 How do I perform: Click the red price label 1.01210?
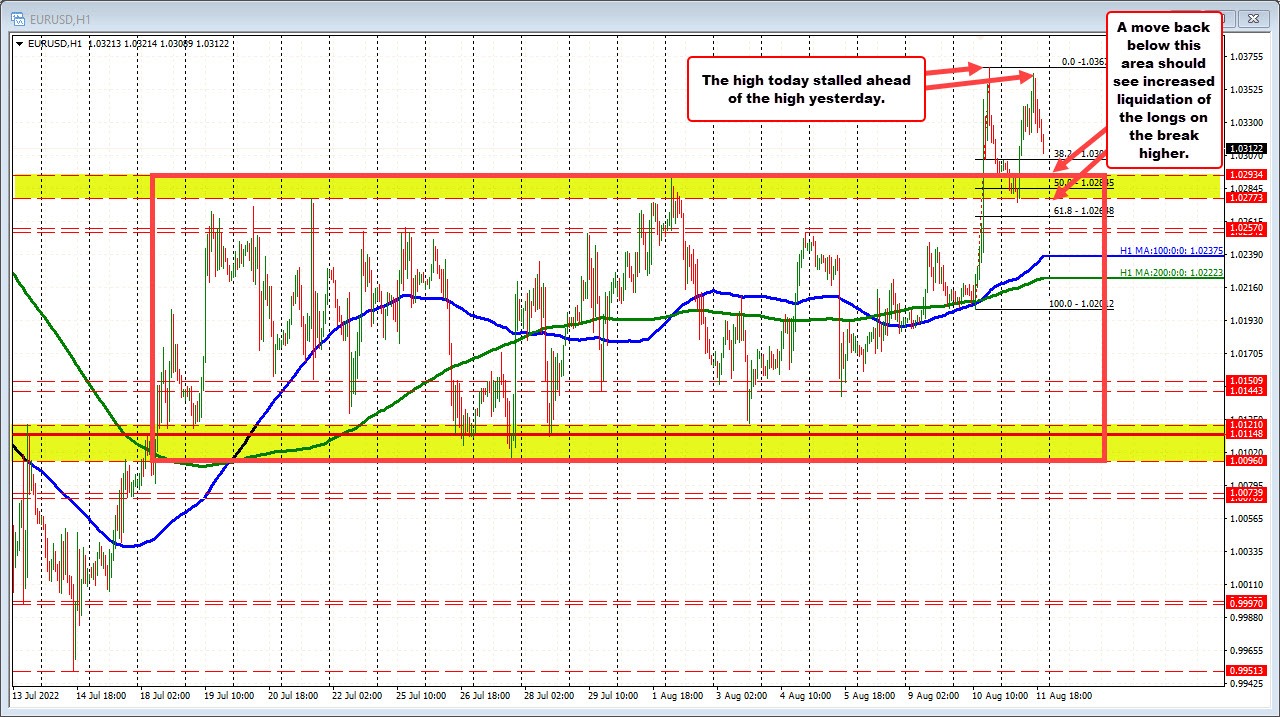pos(1246,425)
